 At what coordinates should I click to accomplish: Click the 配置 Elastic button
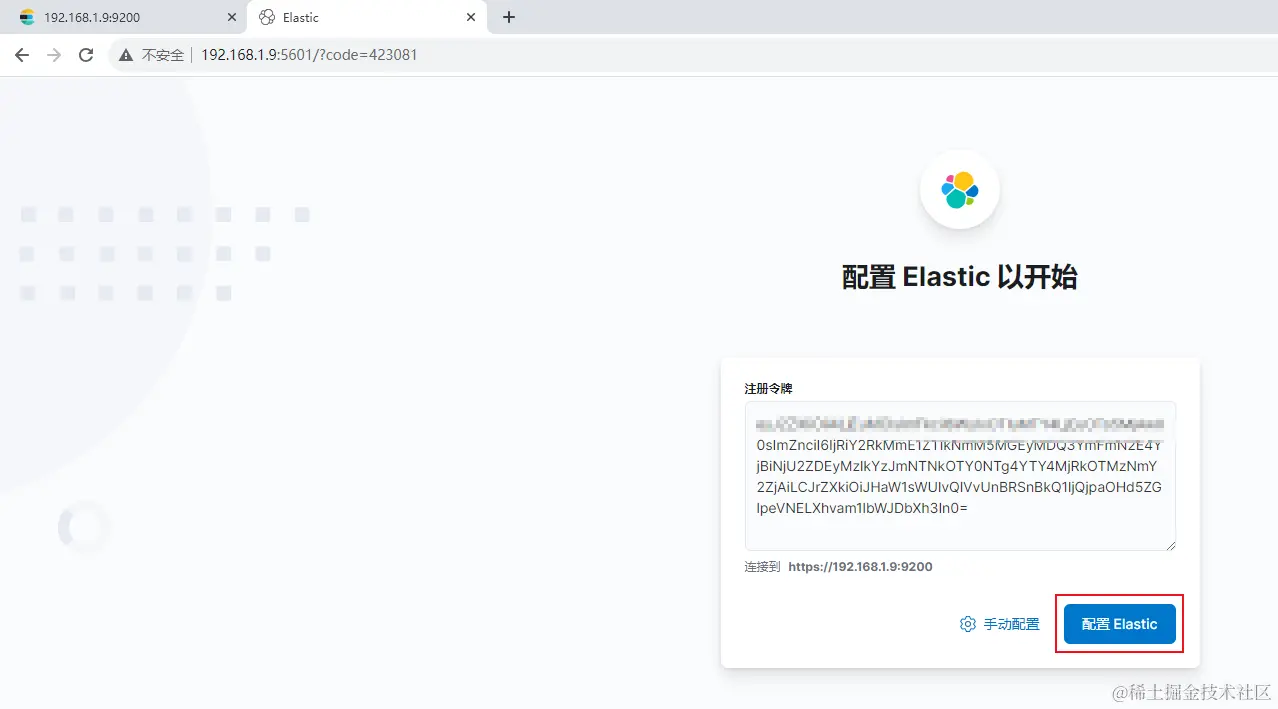pos(1119,624)
